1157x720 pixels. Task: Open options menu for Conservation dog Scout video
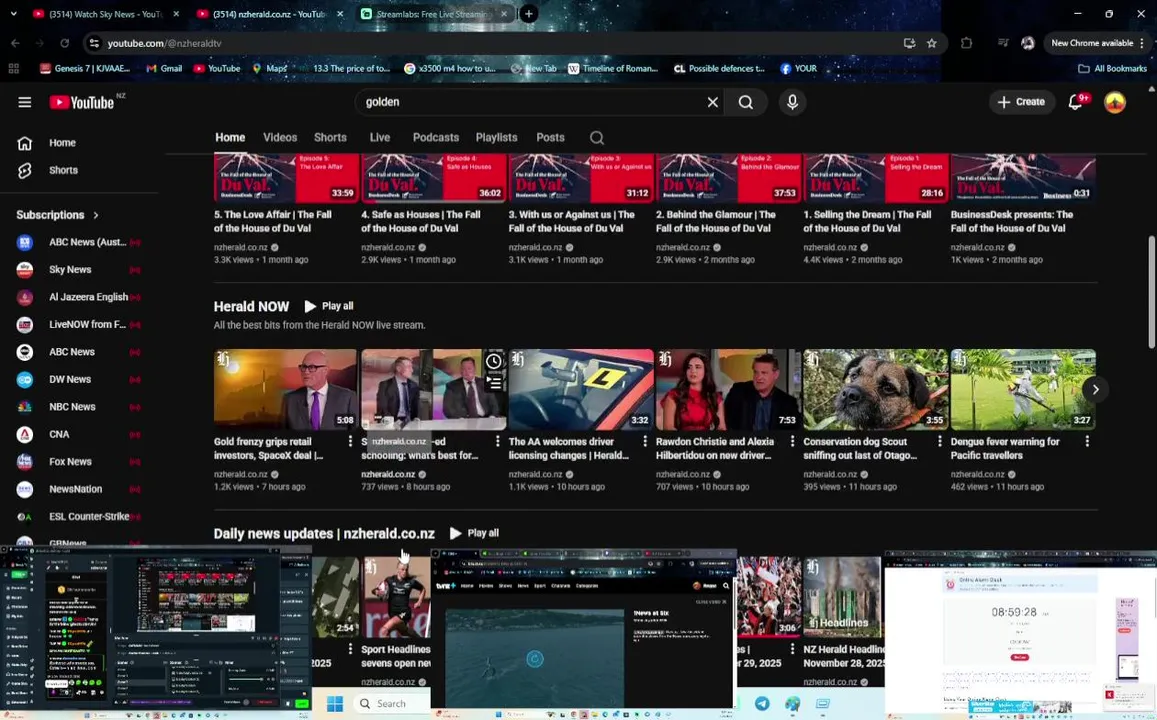coord(939,441)
